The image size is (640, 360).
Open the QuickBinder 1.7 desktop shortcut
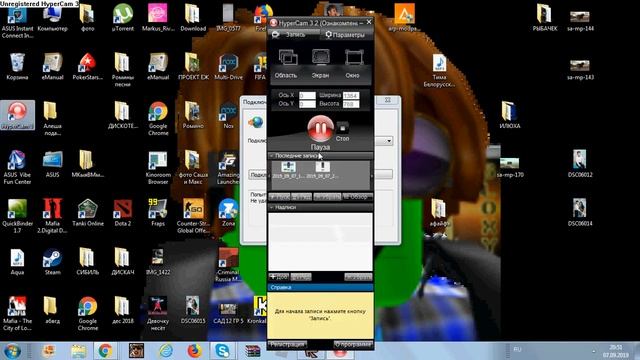(x=17, y=216)
